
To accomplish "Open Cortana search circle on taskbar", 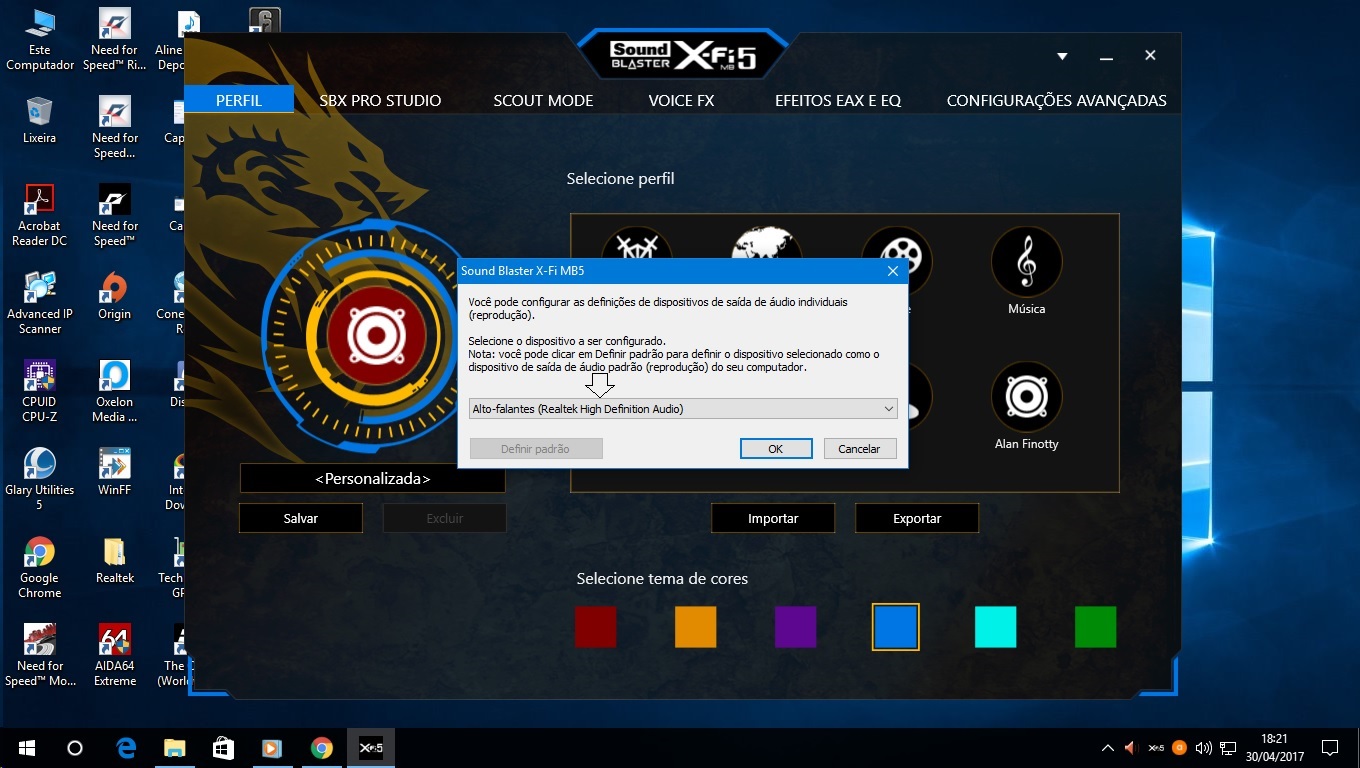I will pyautogui.click(x=74, y=748).
